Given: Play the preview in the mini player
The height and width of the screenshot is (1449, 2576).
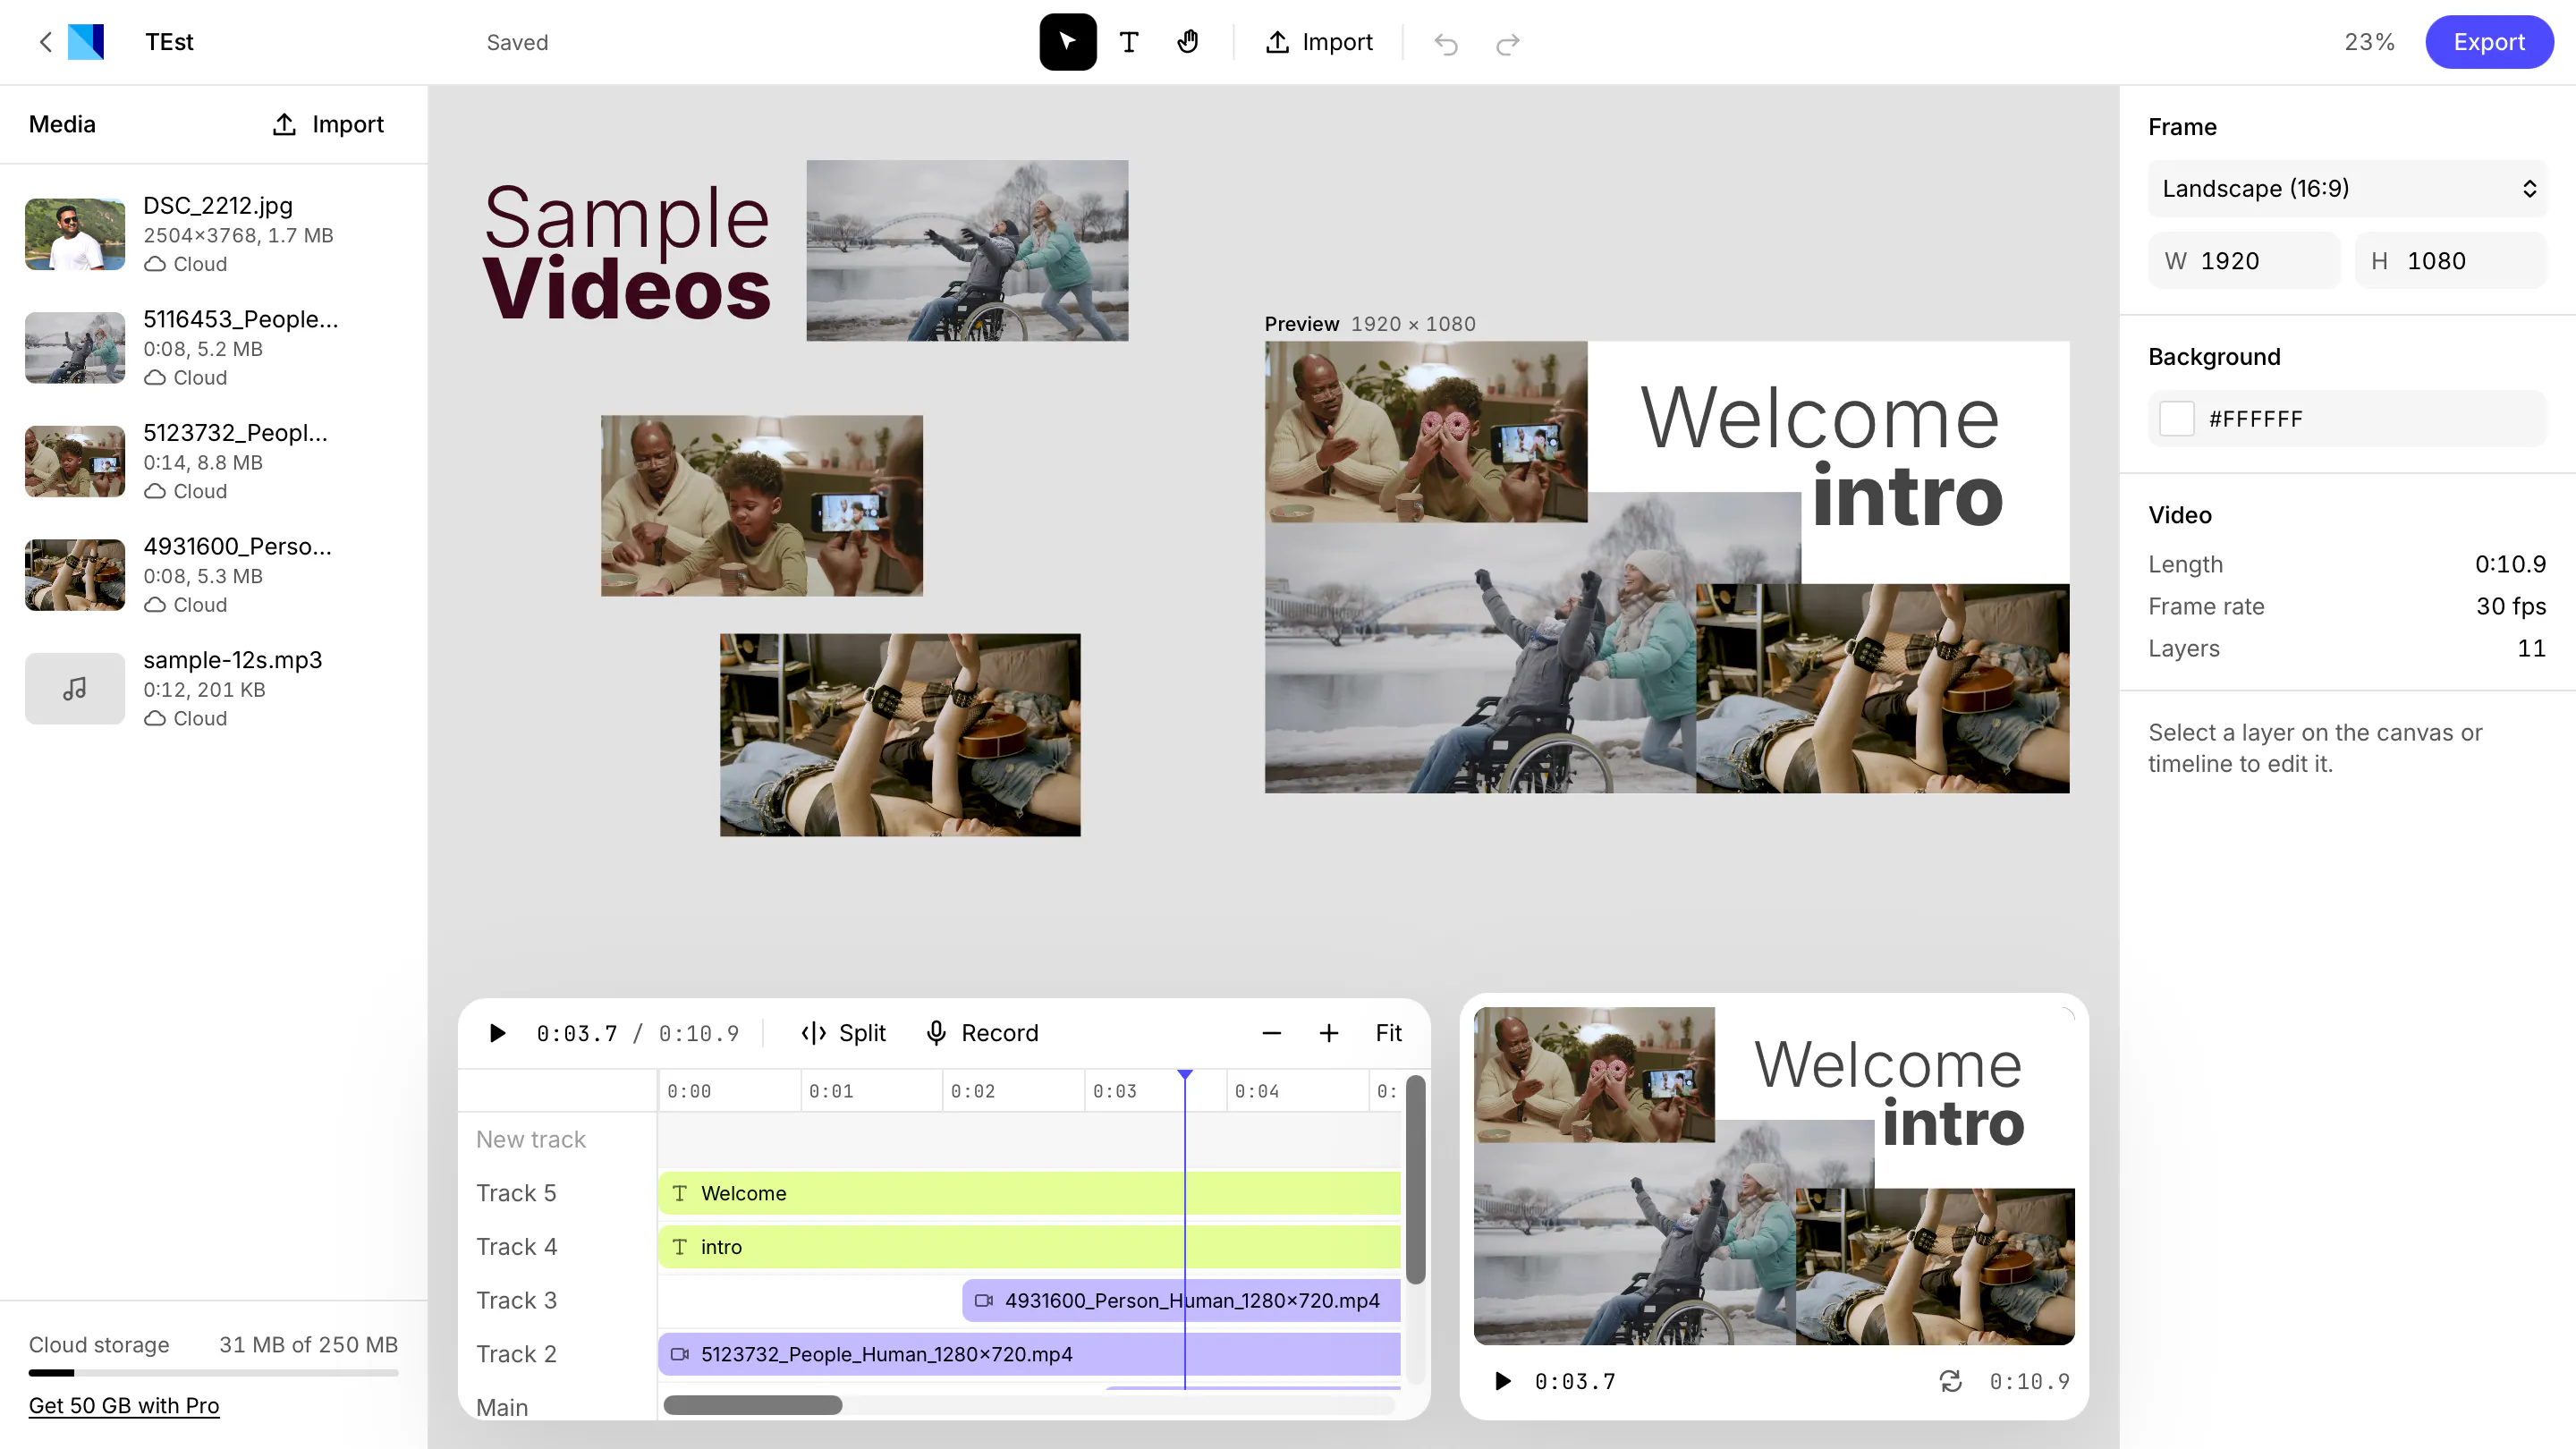Looking at the screenshot, I should (x=1502, y=1381).
